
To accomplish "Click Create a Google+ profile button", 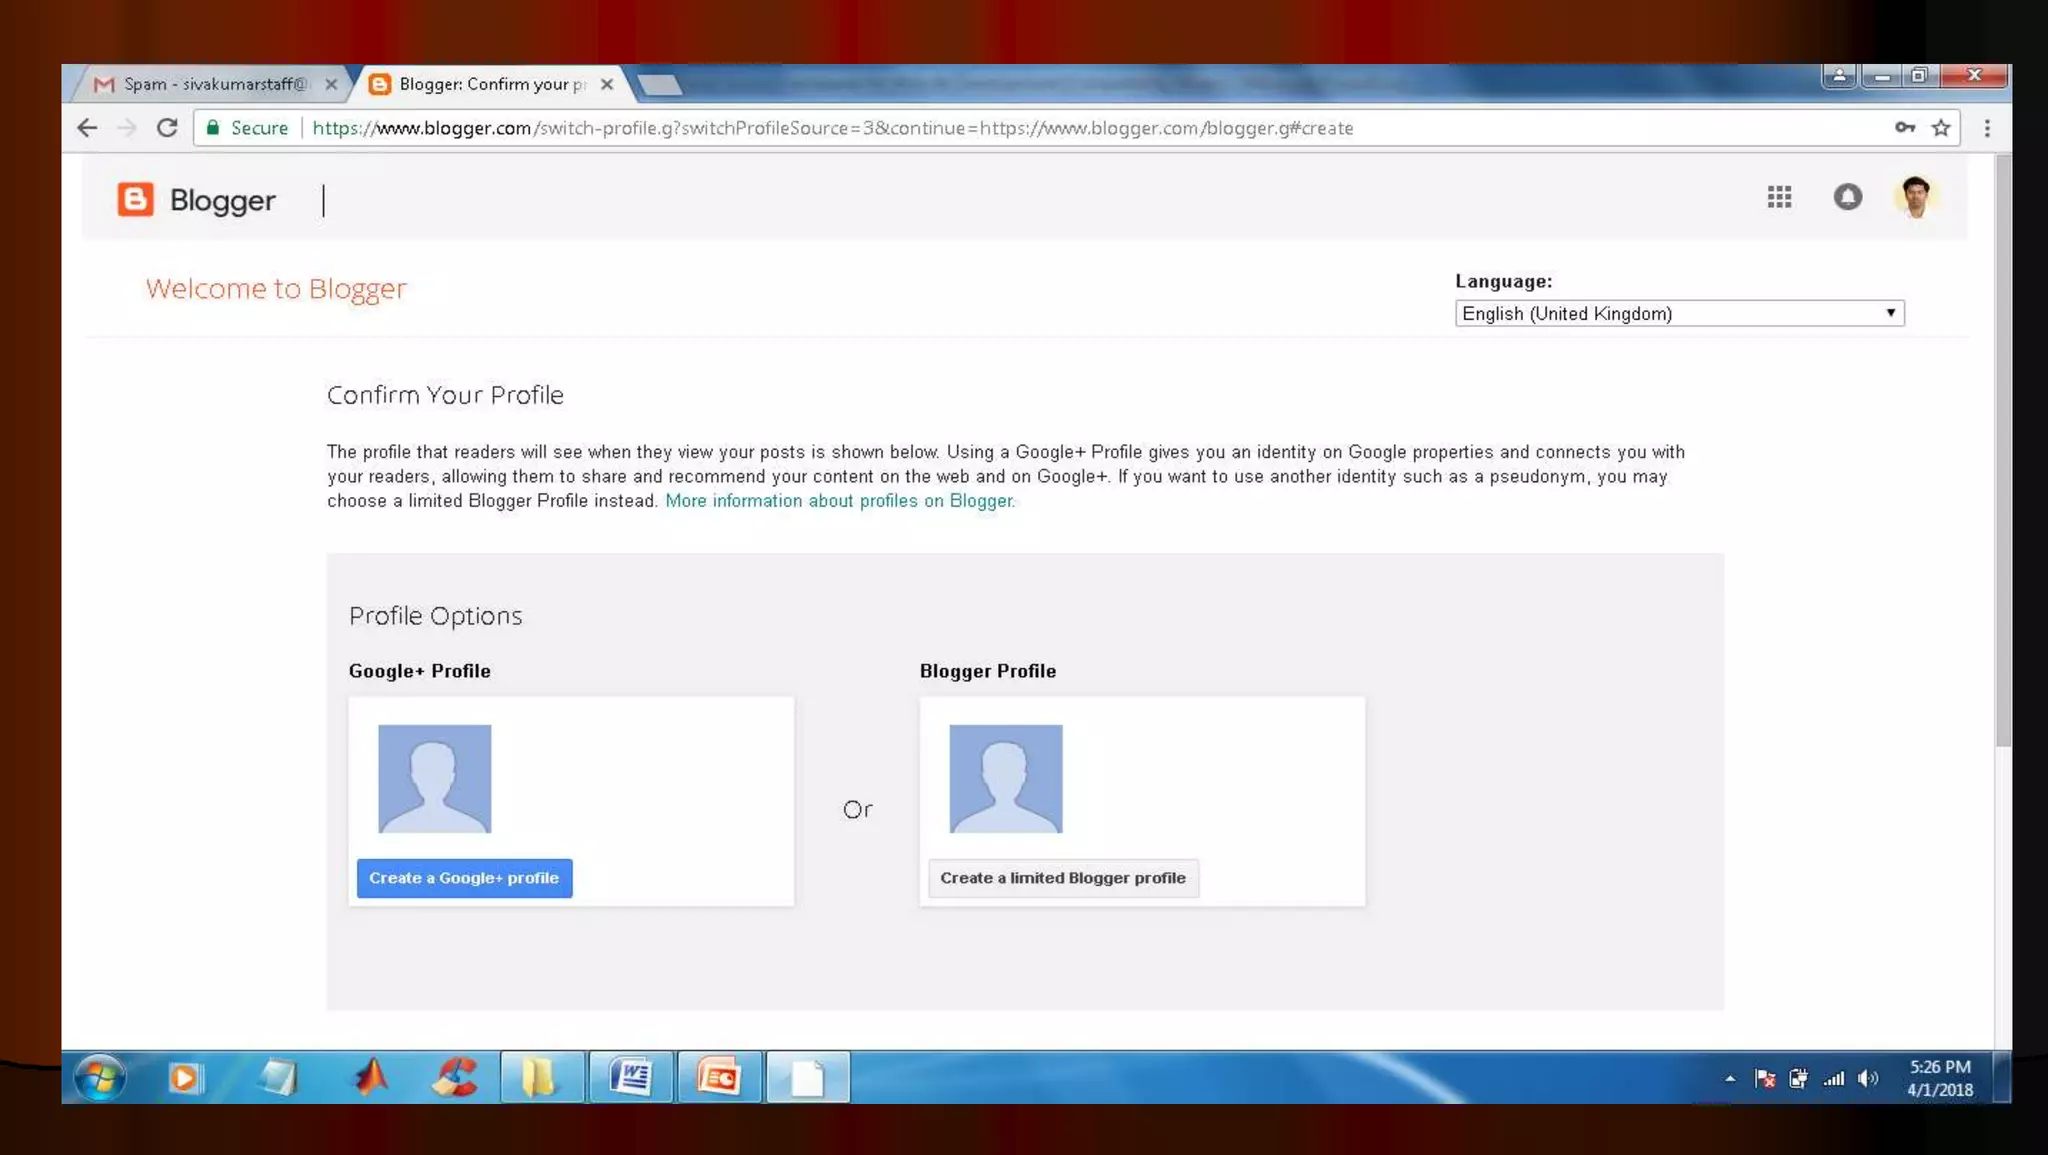I will tap(464, 878).
